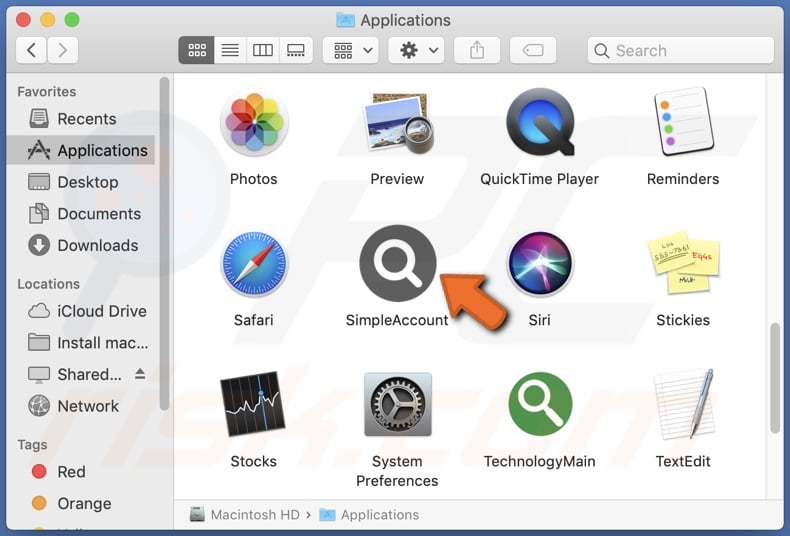Click the System Preferences label text
The height and width of the screenshot is (536, 790).
397,471
